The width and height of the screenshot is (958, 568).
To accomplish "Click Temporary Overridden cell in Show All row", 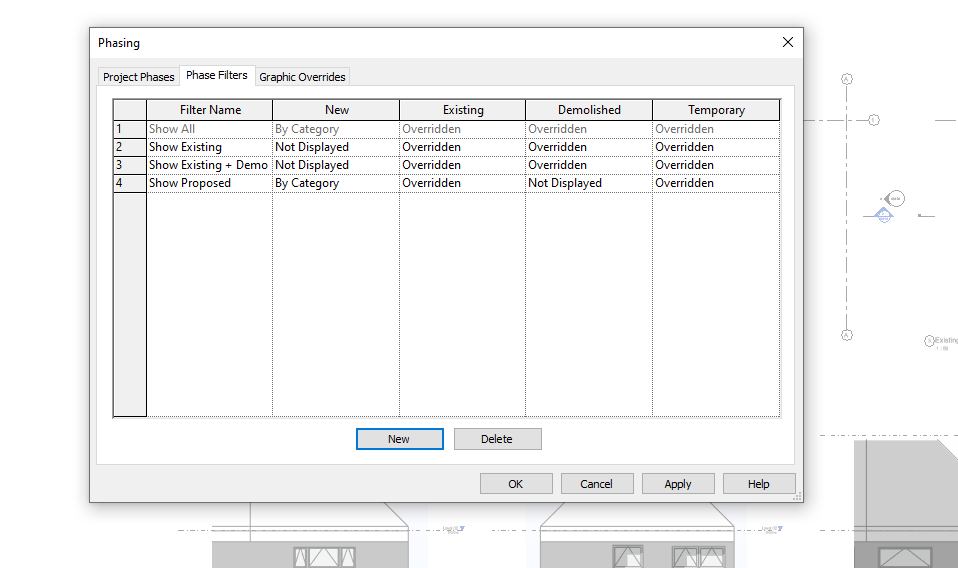I will [x=716, y=129].
